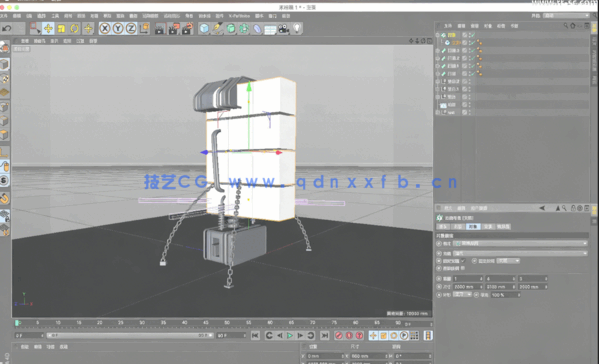This screenshot has height=364, width=599.
Task: Toggle the Render Instances checkbox
Action: [x=463, y=268]
